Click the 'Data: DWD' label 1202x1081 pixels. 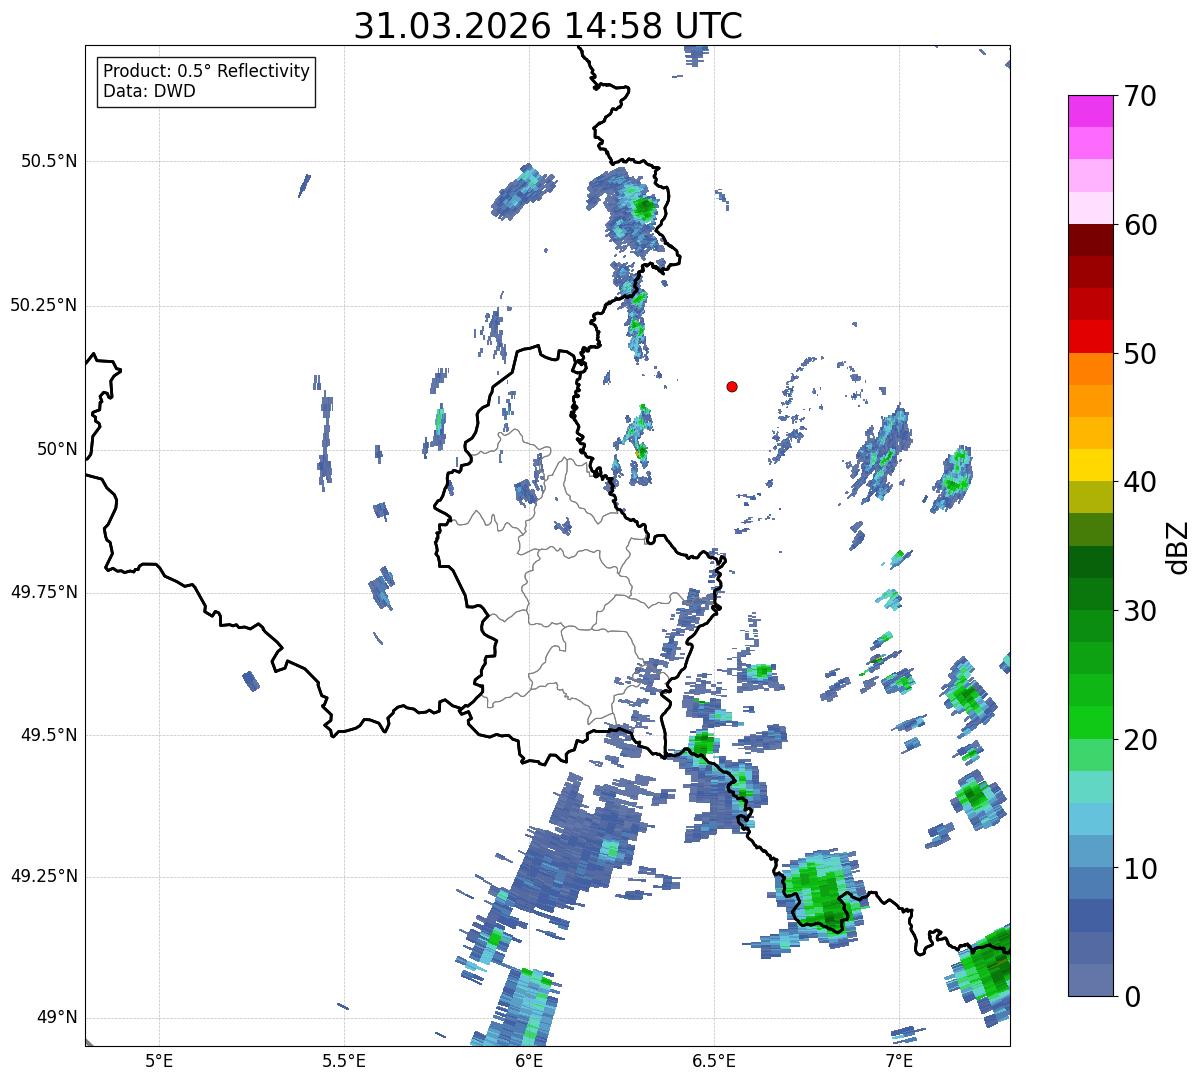149,91
